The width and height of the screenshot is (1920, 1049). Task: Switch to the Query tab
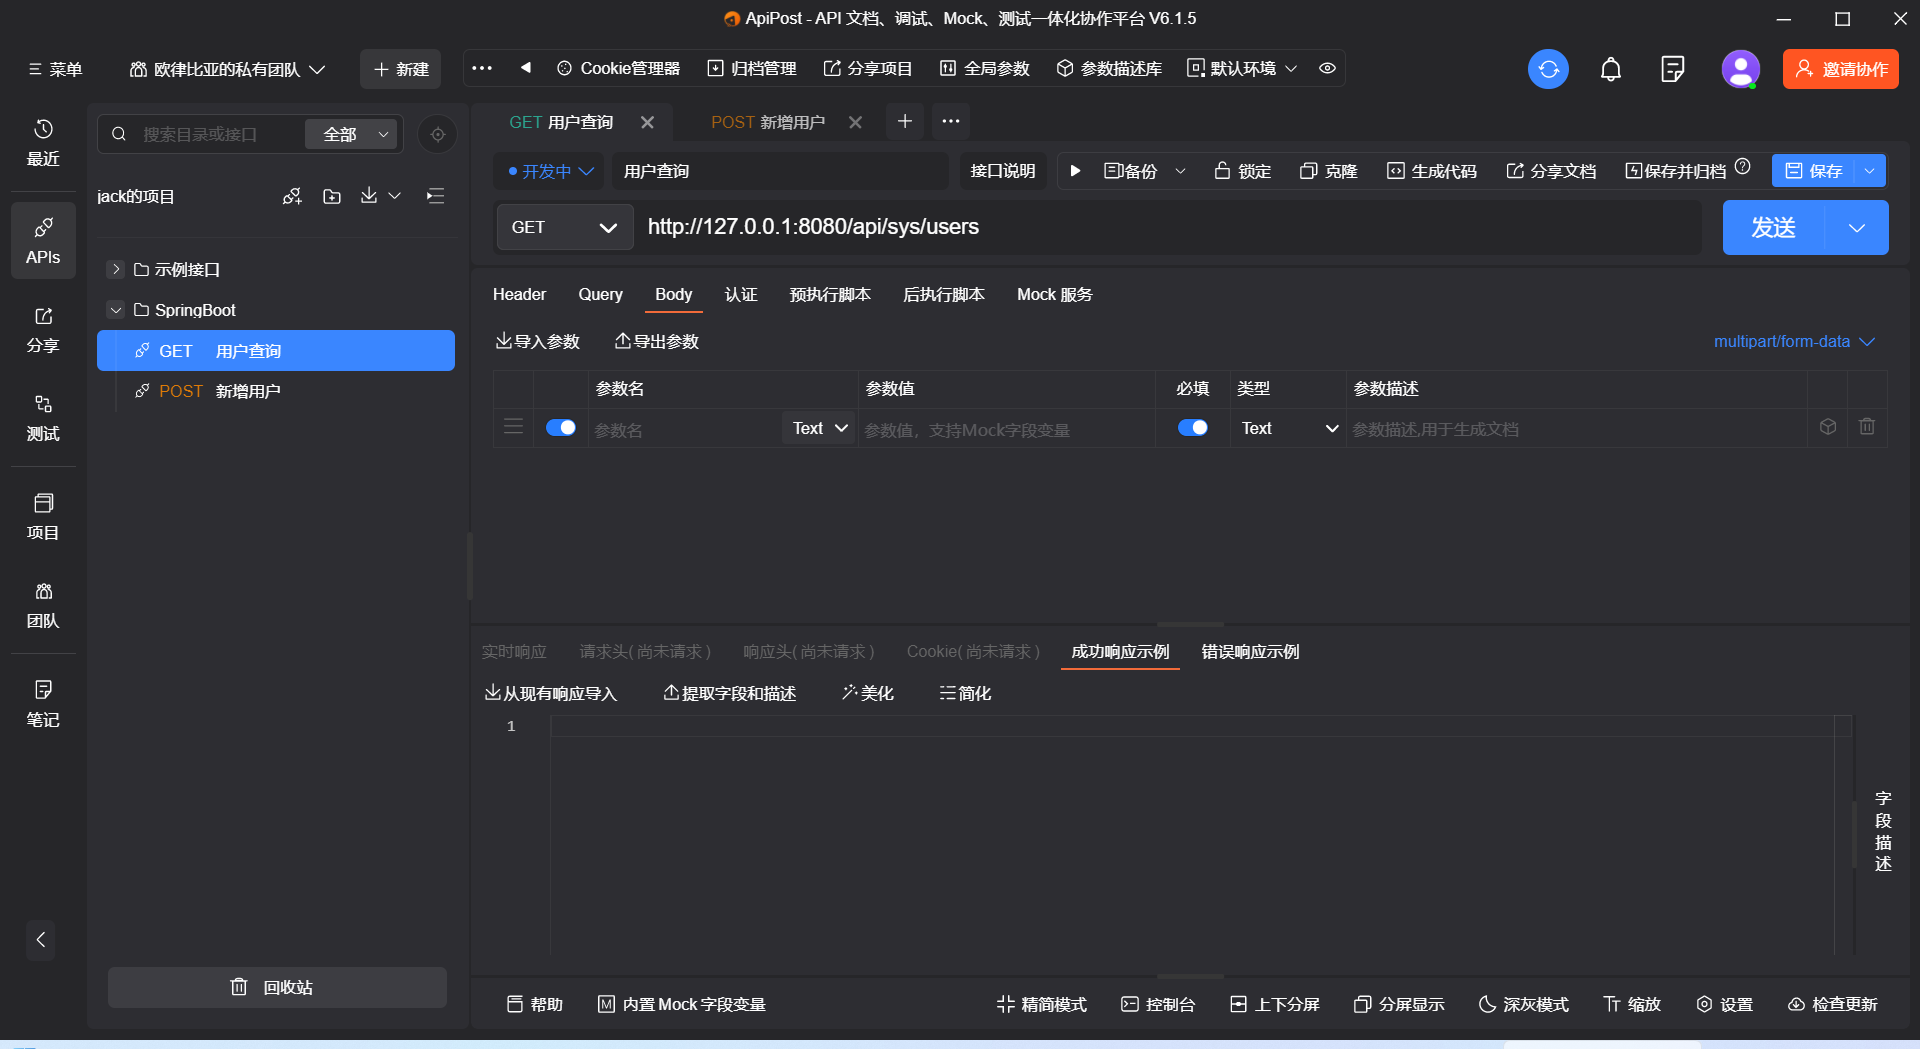pos(600,294)
